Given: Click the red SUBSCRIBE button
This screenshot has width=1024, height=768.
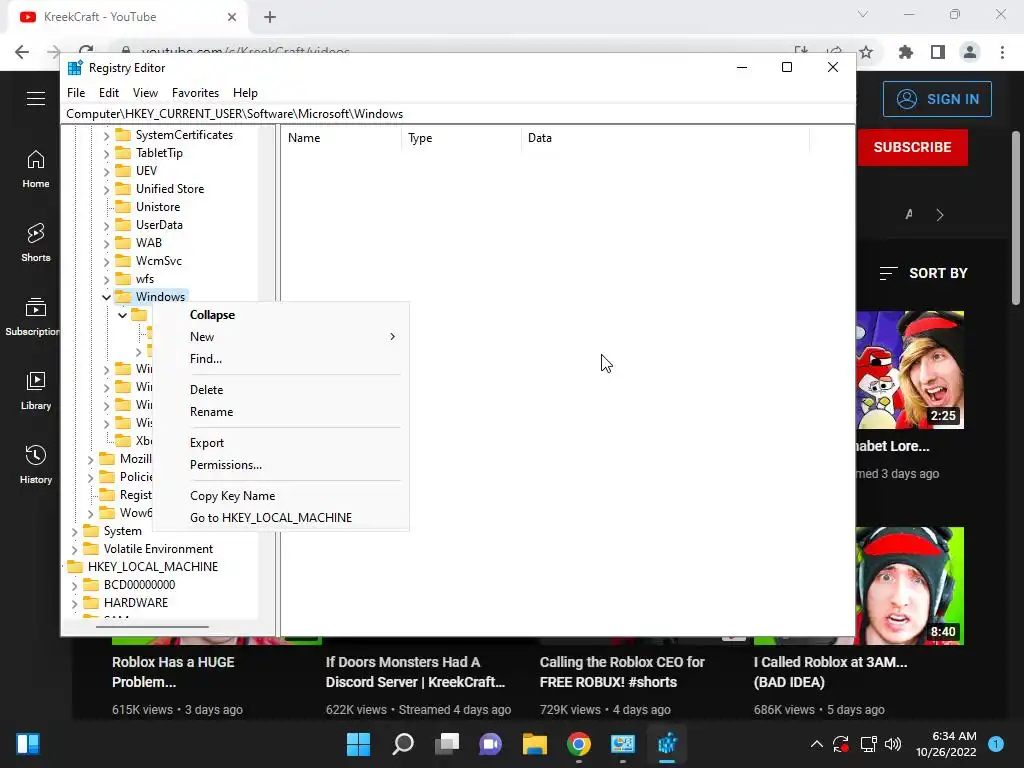Looking at the screenshot, I should click(912, 148).
